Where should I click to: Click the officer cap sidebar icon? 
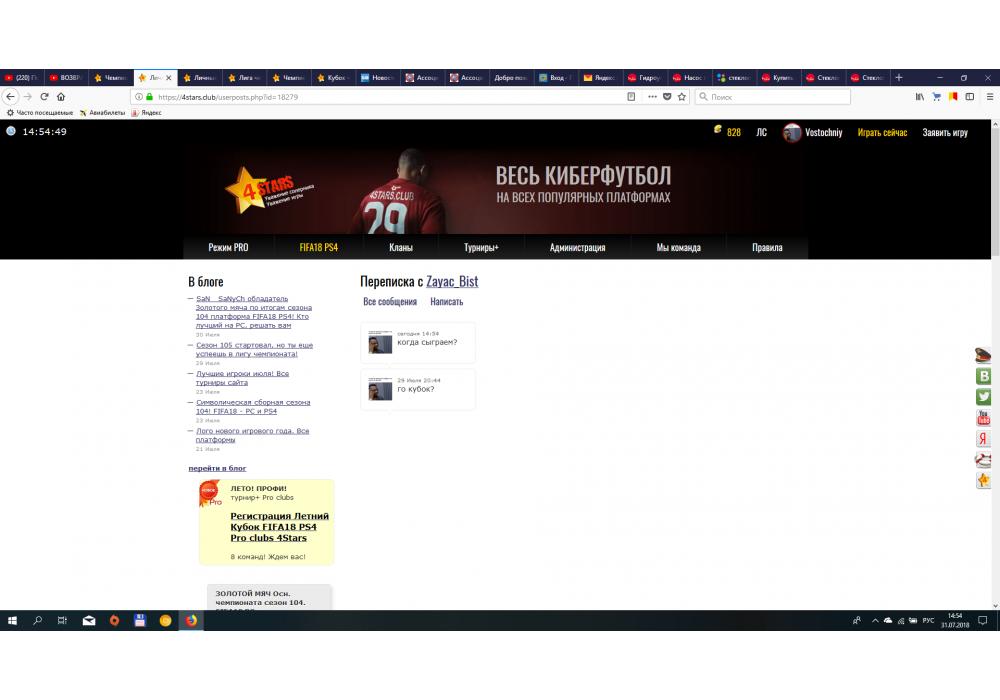click(x=983, y=355)
